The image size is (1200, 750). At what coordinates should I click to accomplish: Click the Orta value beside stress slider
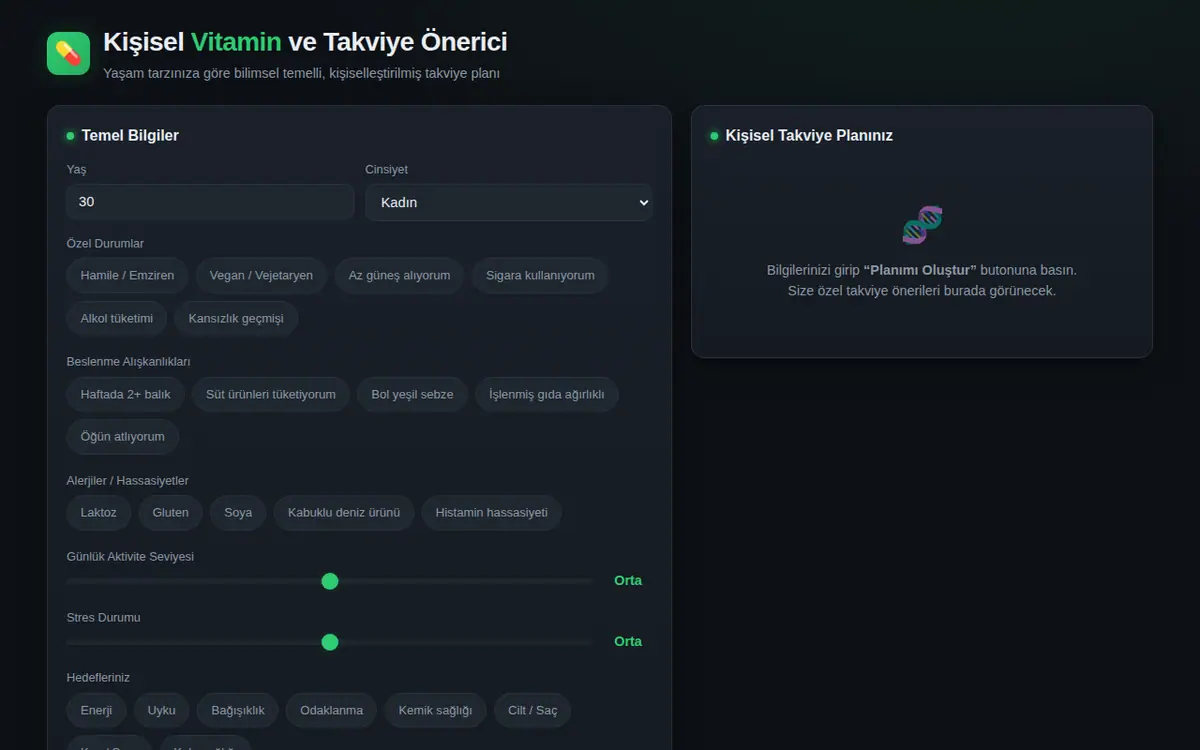pos(628,642)
